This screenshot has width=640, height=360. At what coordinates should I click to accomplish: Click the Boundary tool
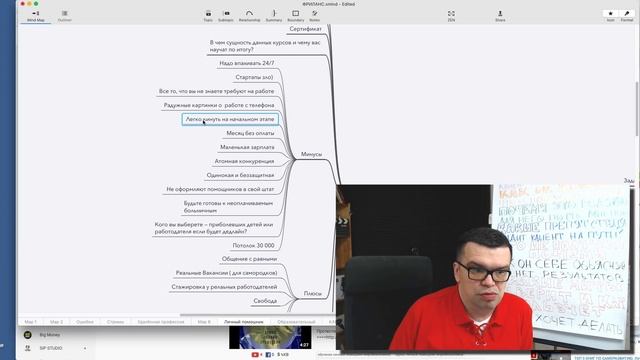296,16
